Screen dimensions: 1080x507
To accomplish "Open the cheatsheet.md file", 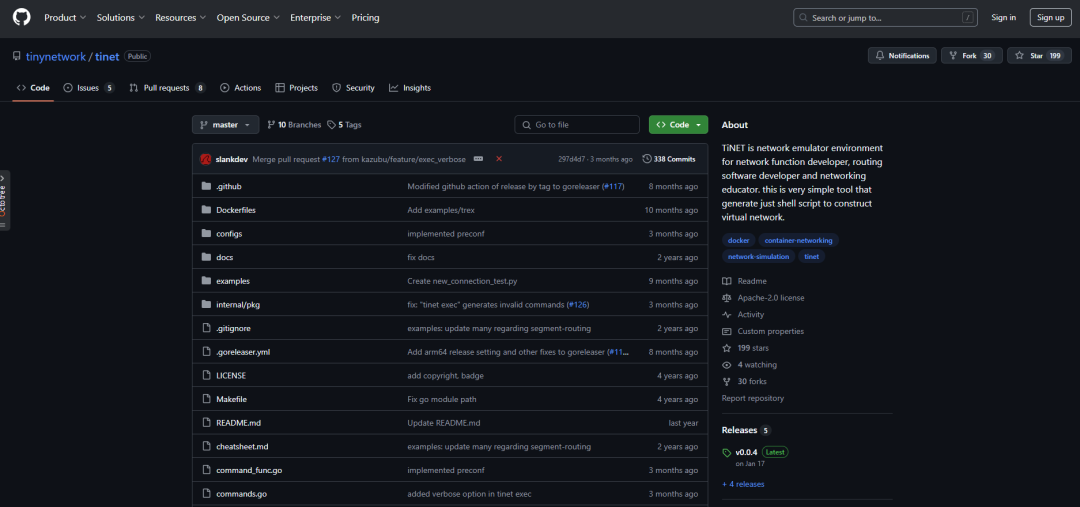I will tap(242, 446).
